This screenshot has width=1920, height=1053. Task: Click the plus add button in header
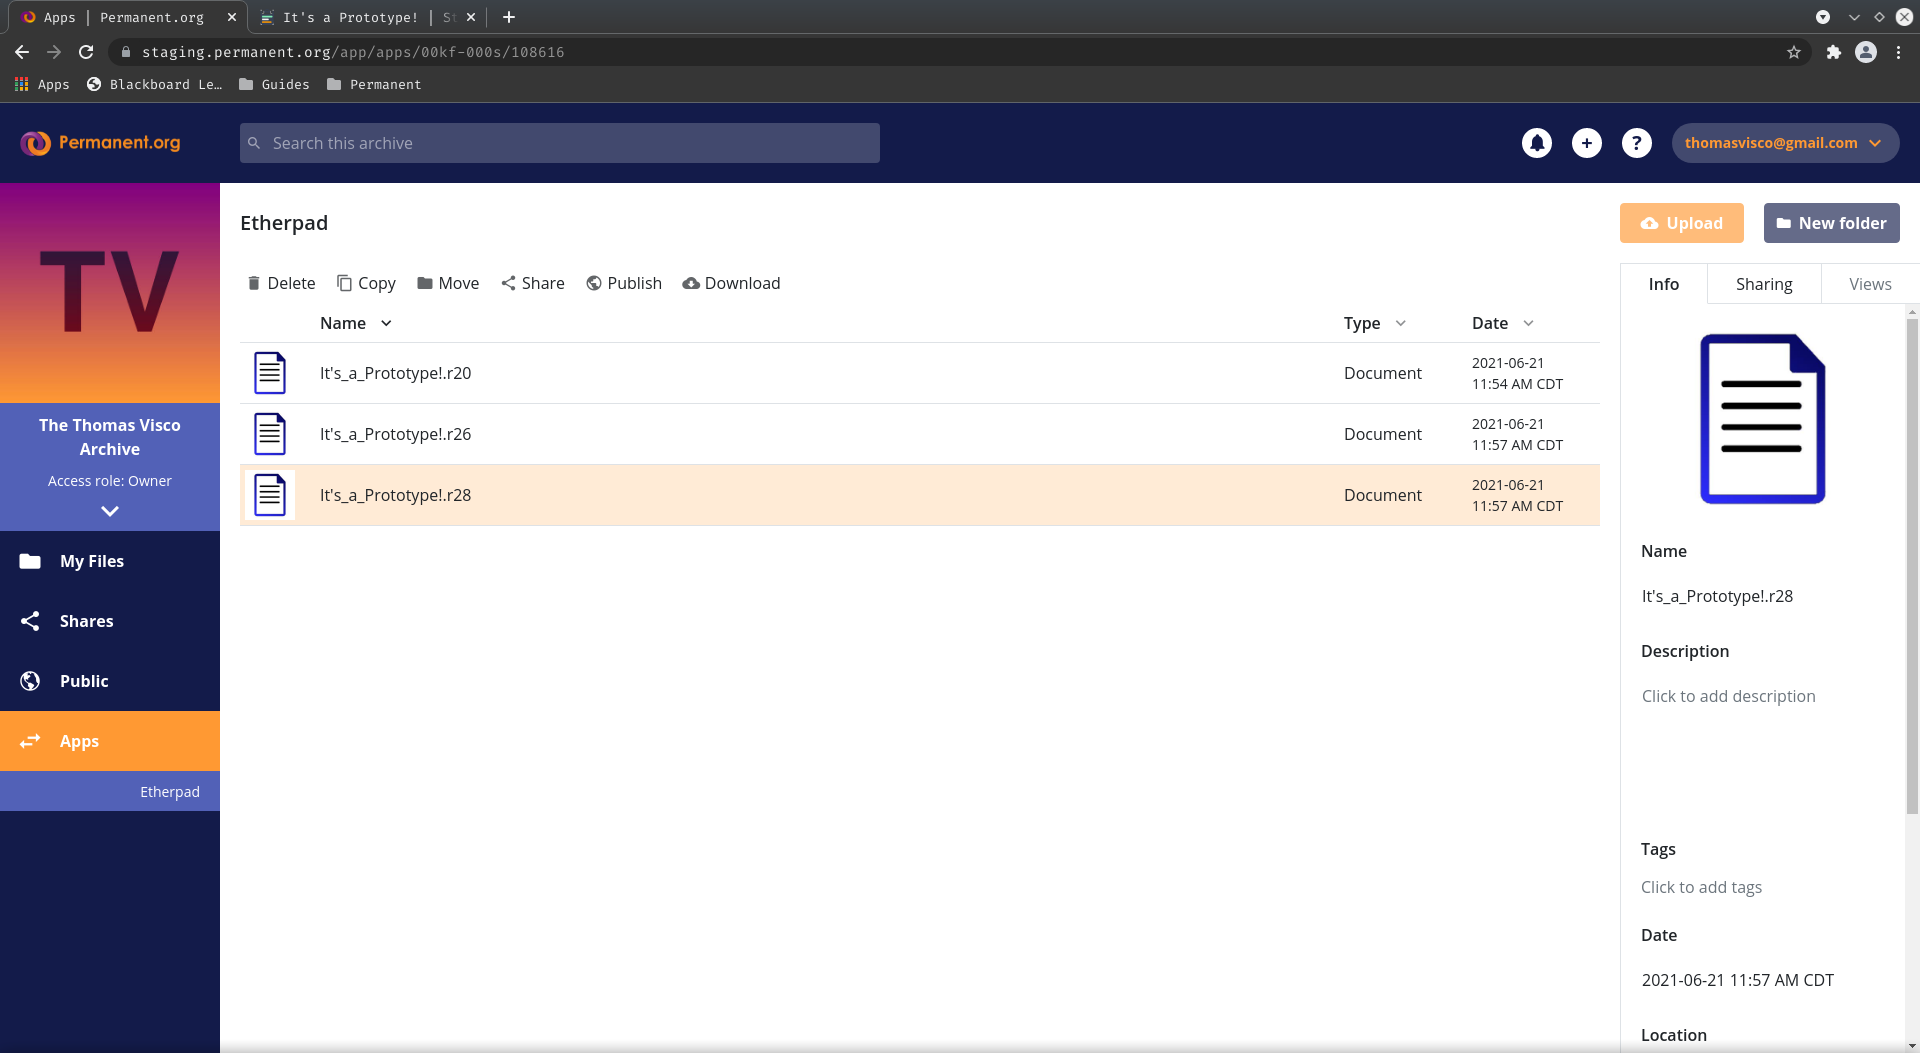tap(1587, 143)
